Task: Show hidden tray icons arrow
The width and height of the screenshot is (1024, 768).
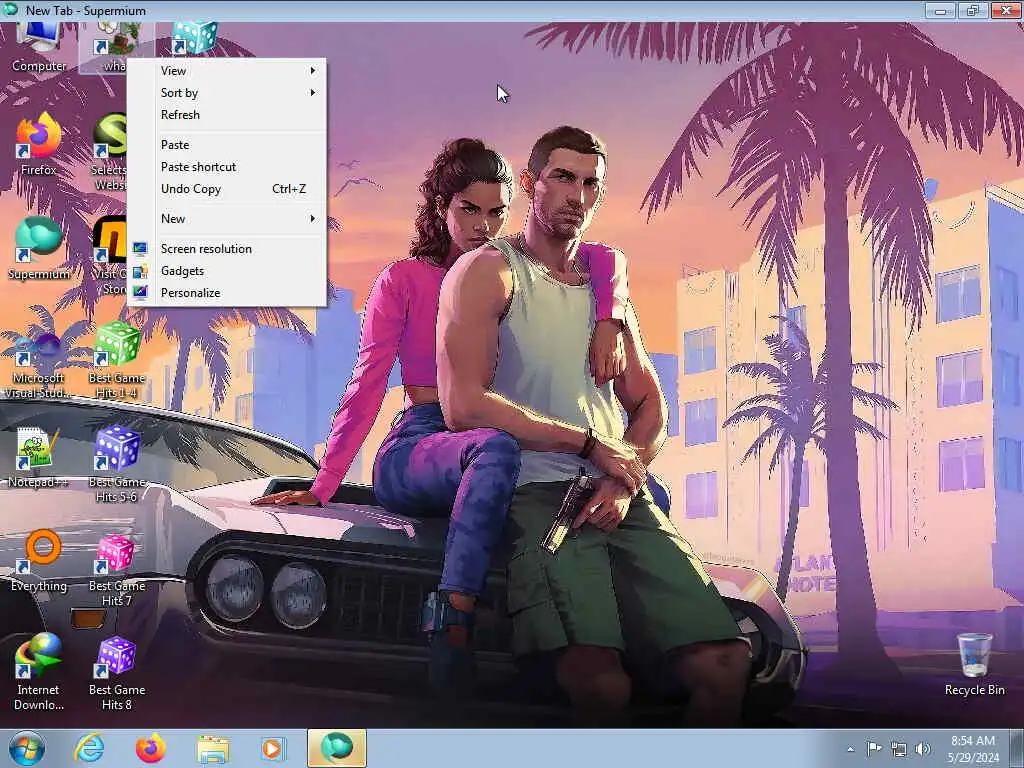Action: [850, 749]
